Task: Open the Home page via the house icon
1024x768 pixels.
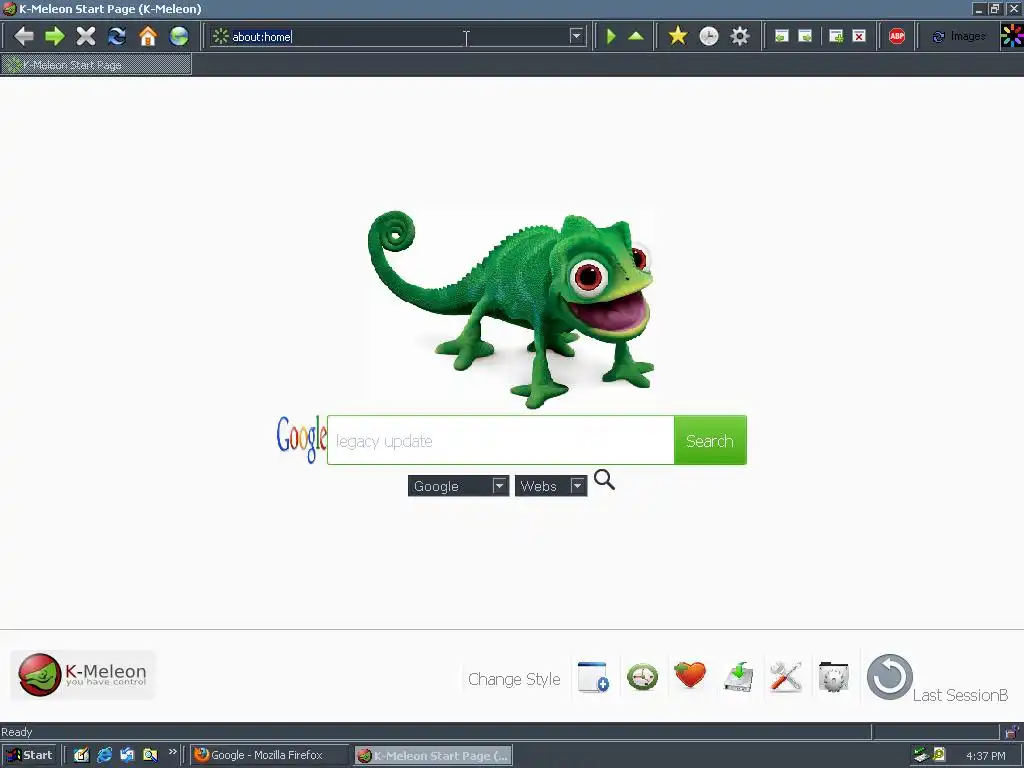Action: click(148, 36)
